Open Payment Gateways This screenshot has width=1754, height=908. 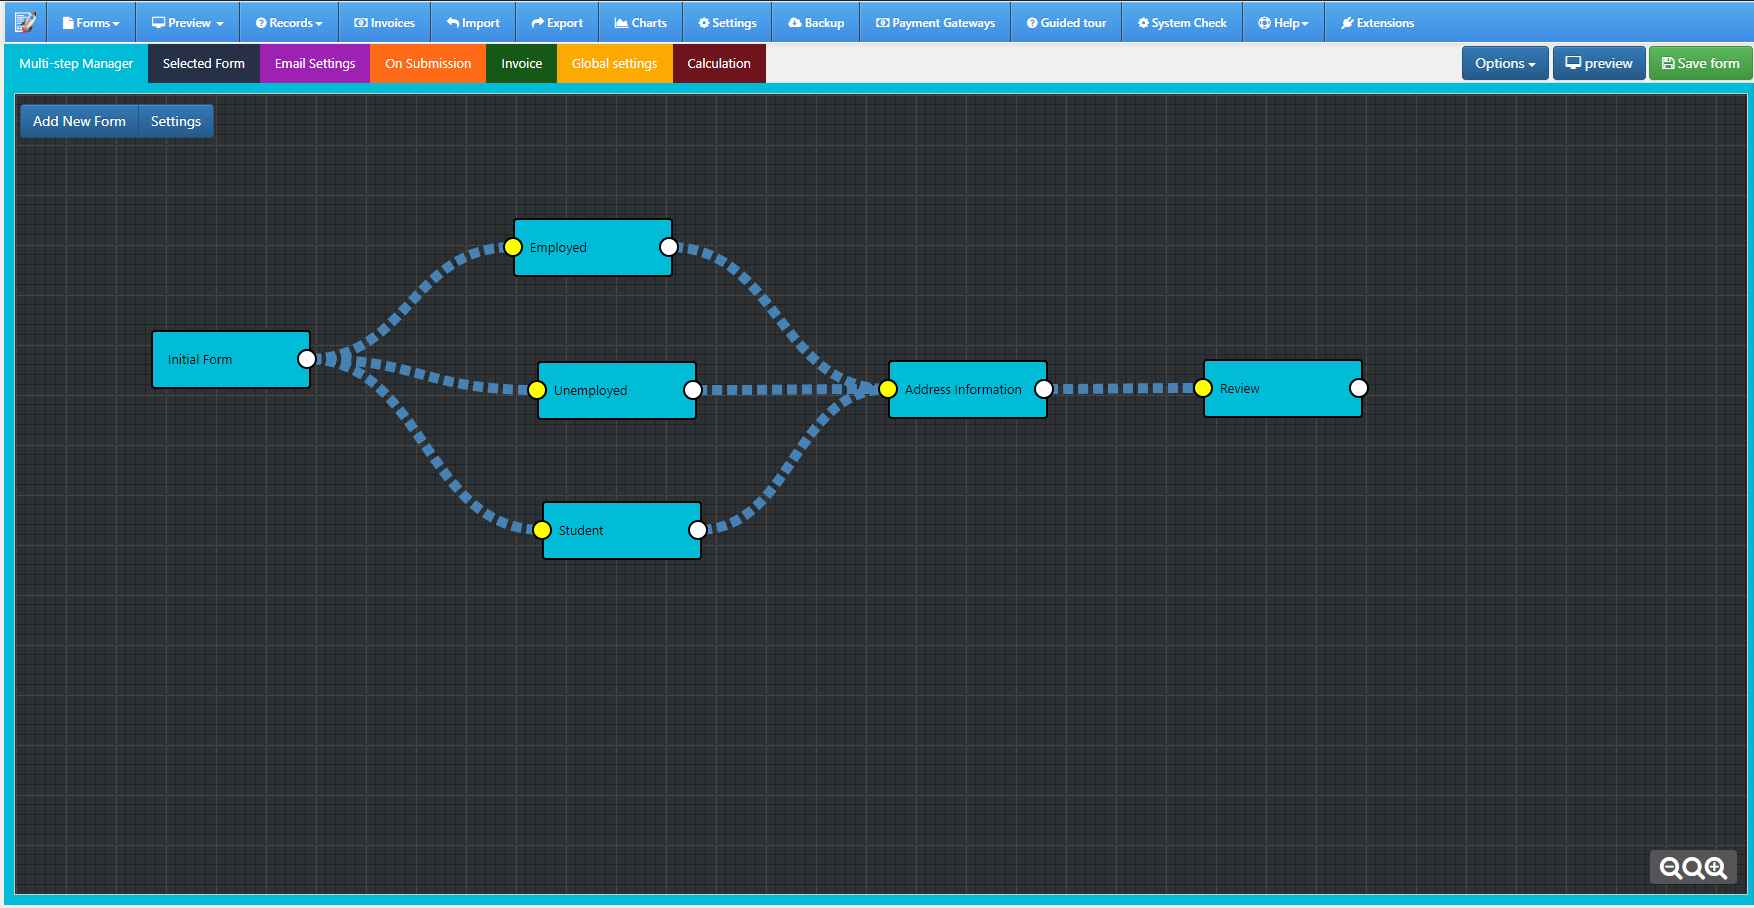click(x=935, y=22)
